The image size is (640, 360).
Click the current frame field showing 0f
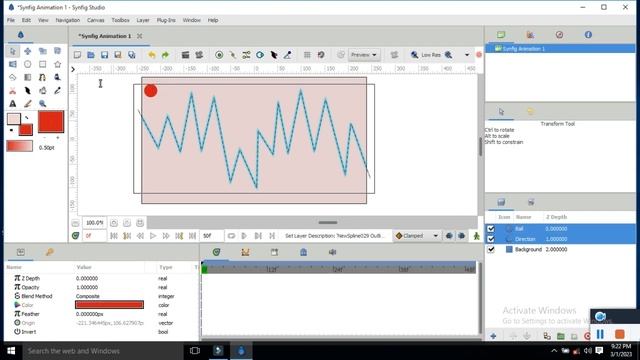[x=94, y=236]
